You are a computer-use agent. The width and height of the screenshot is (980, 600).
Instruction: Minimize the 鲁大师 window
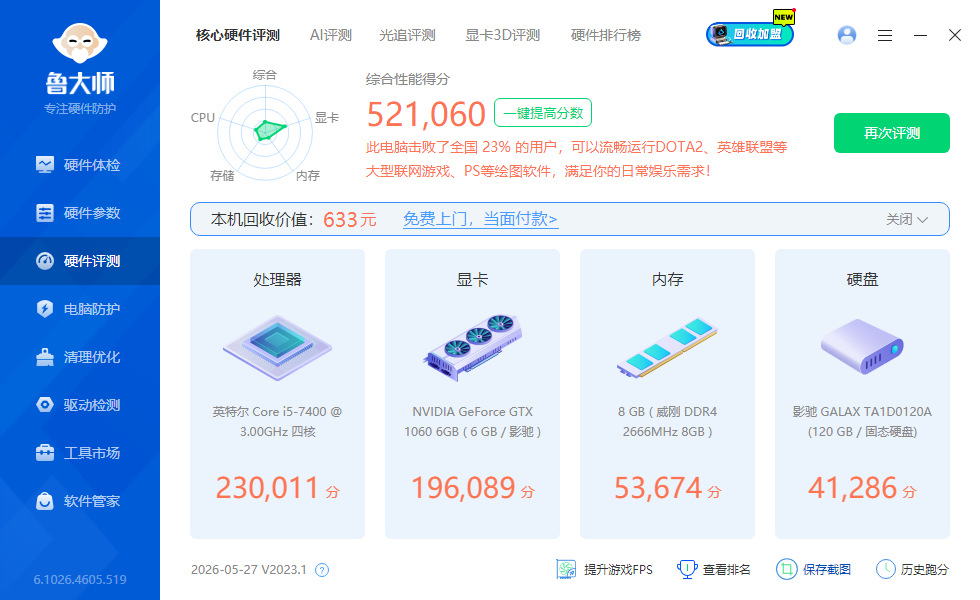tap(920, 36)
